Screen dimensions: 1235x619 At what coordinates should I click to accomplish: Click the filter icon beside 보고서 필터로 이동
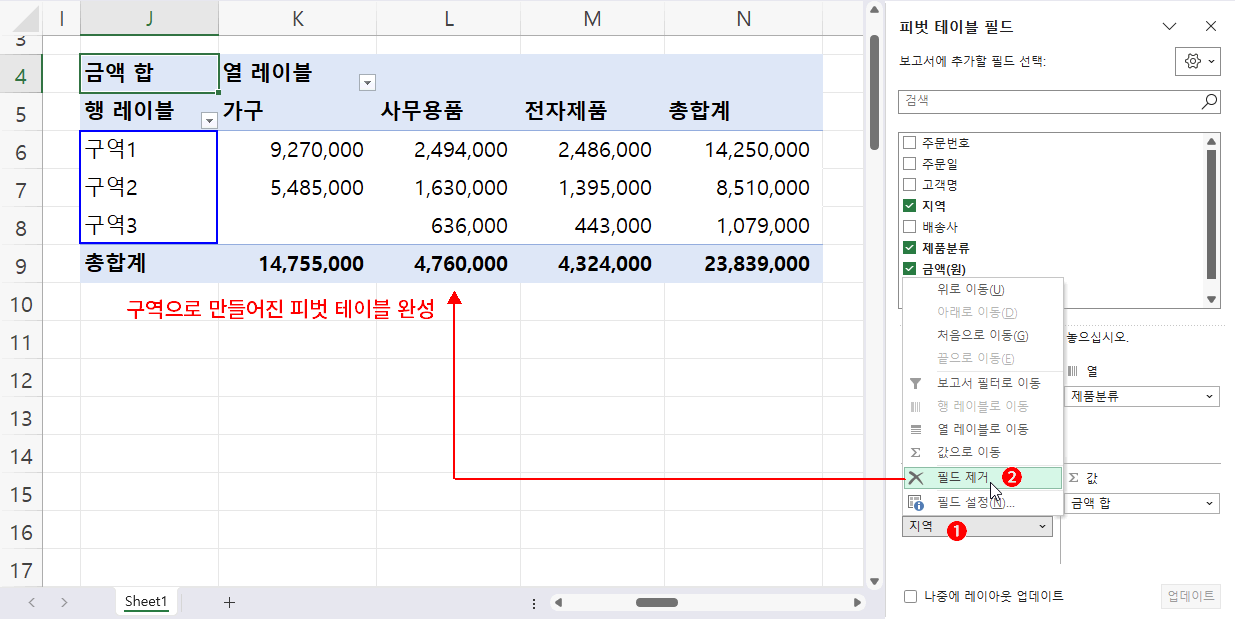pyautogui.click(x=915, y=381)
